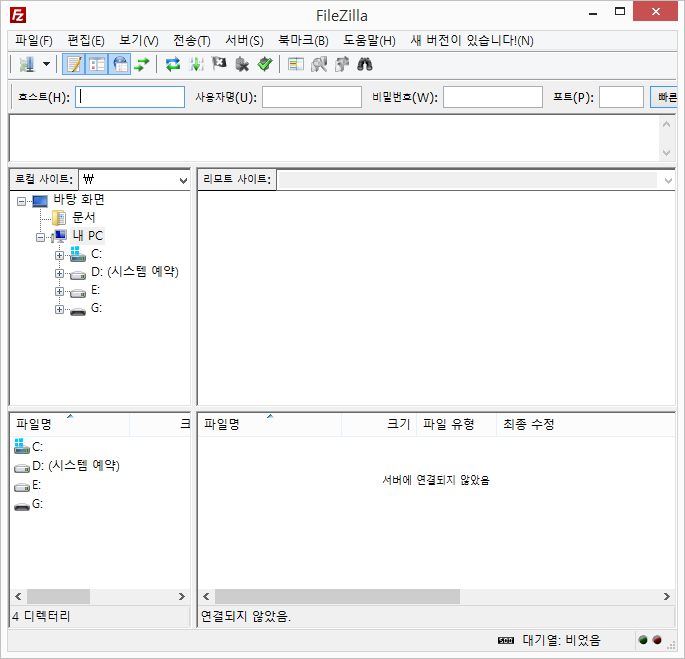Collapse the 바탕 화면 tree node
685x659 pixels.
coord(21,201)
